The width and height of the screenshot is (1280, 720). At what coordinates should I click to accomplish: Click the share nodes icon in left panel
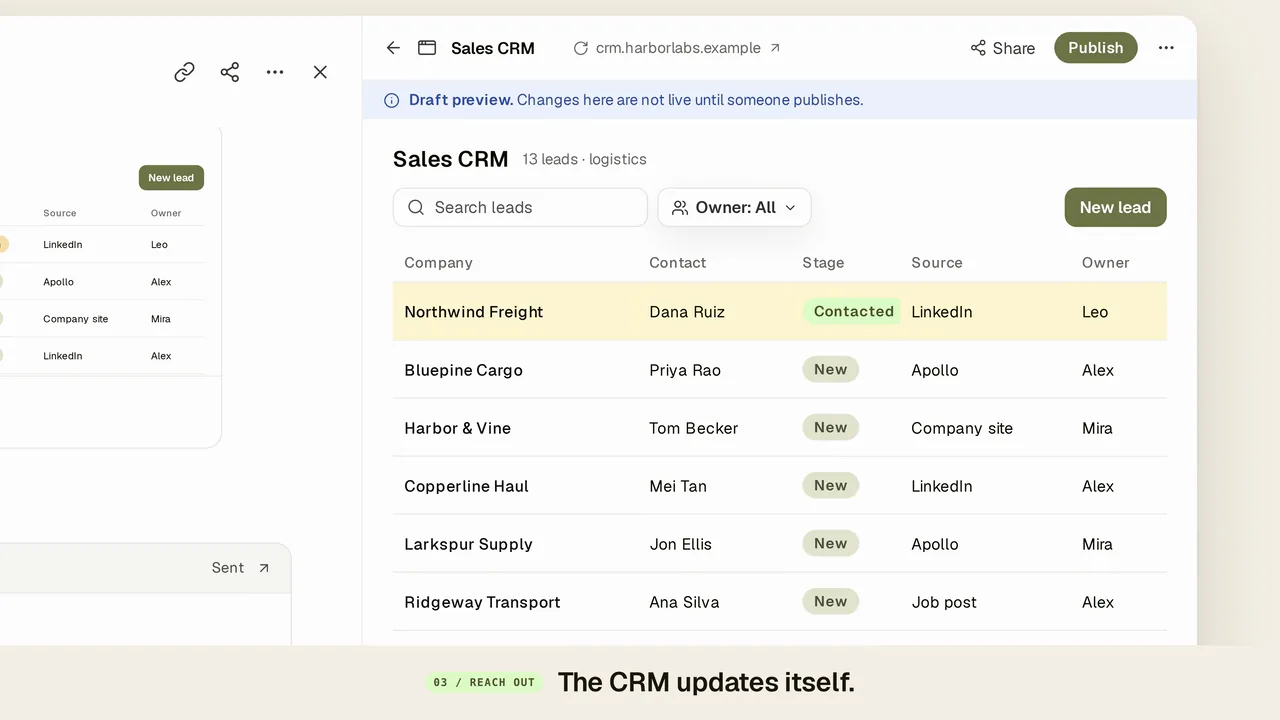(230, 72)
